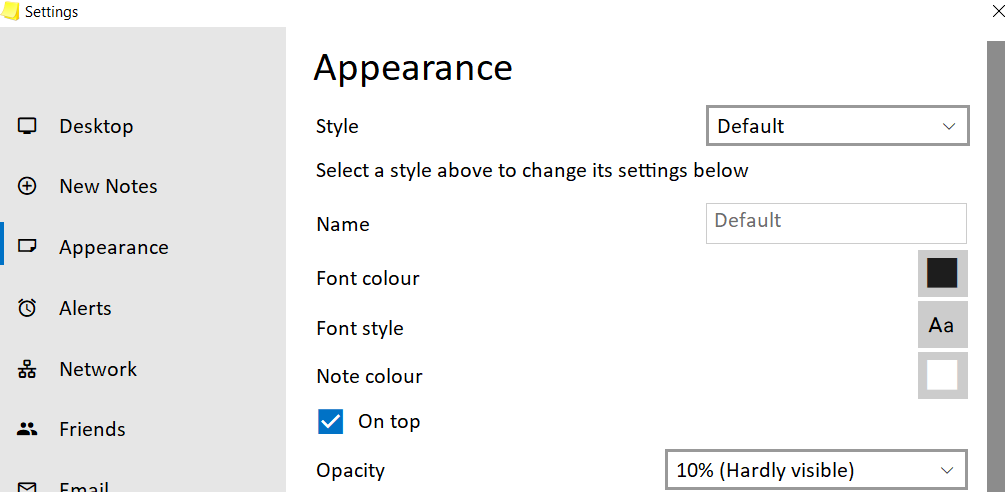Click the Desktop monitor icon in sidebar
Screen dimensions: 1005x492
click(x=27, y=126)
